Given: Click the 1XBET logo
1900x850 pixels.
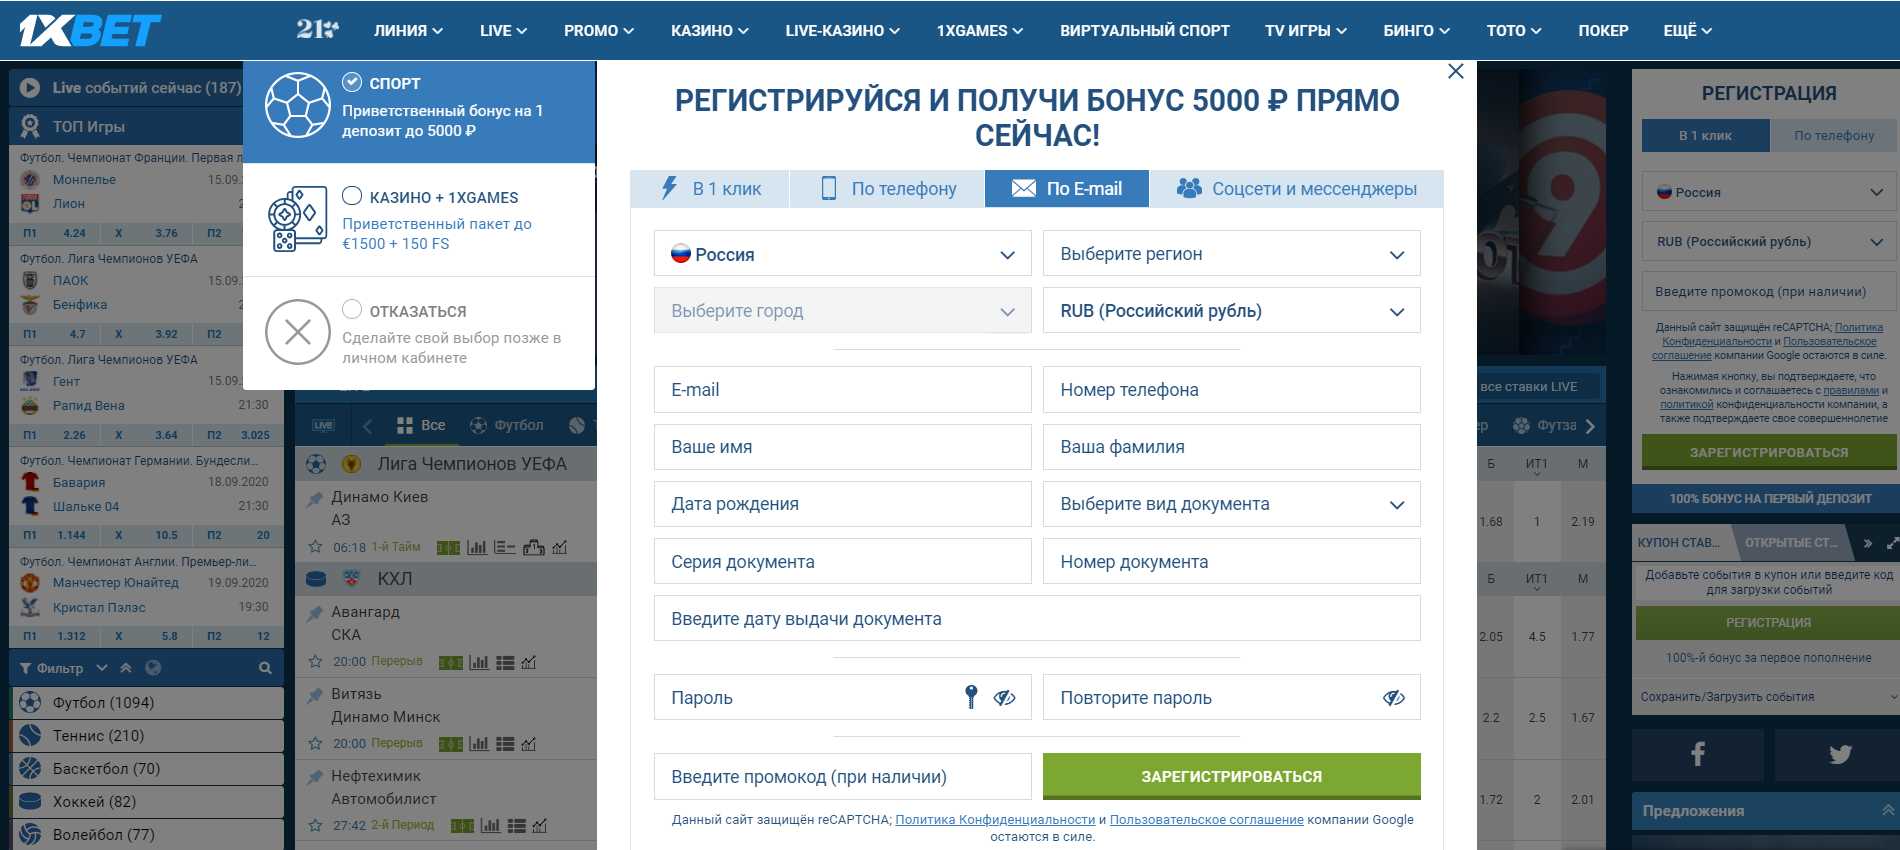Looking at the screenshot, I should [90, 31].
